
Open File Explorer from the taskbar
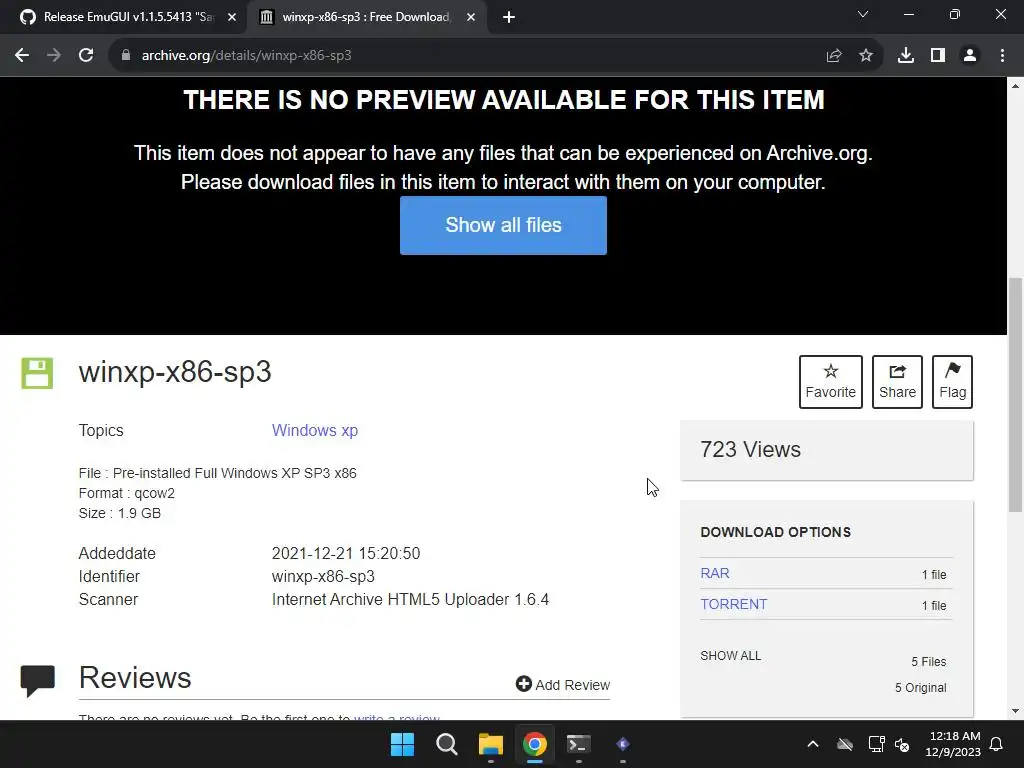490,744
